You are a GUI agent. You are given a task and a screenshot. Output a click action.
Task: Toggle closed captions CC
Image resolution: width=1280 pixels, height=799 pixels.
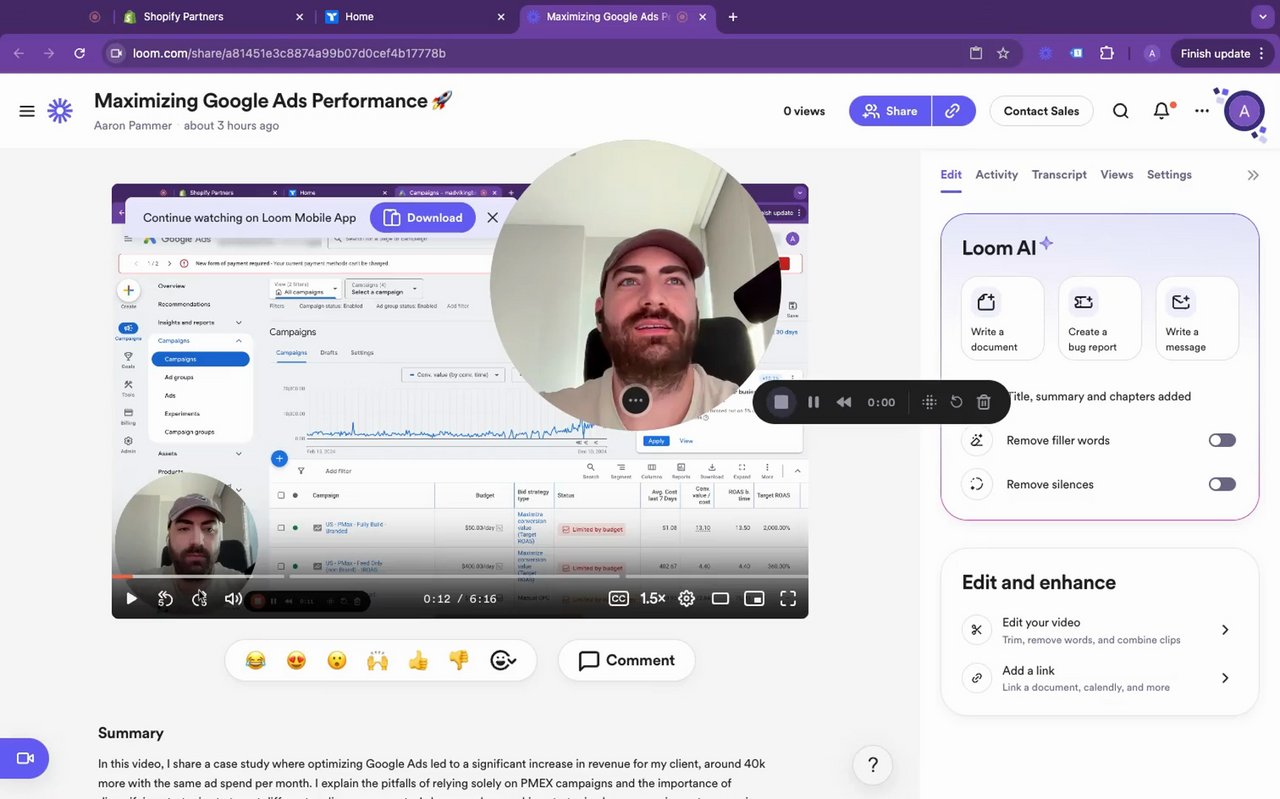click(619, 598)
